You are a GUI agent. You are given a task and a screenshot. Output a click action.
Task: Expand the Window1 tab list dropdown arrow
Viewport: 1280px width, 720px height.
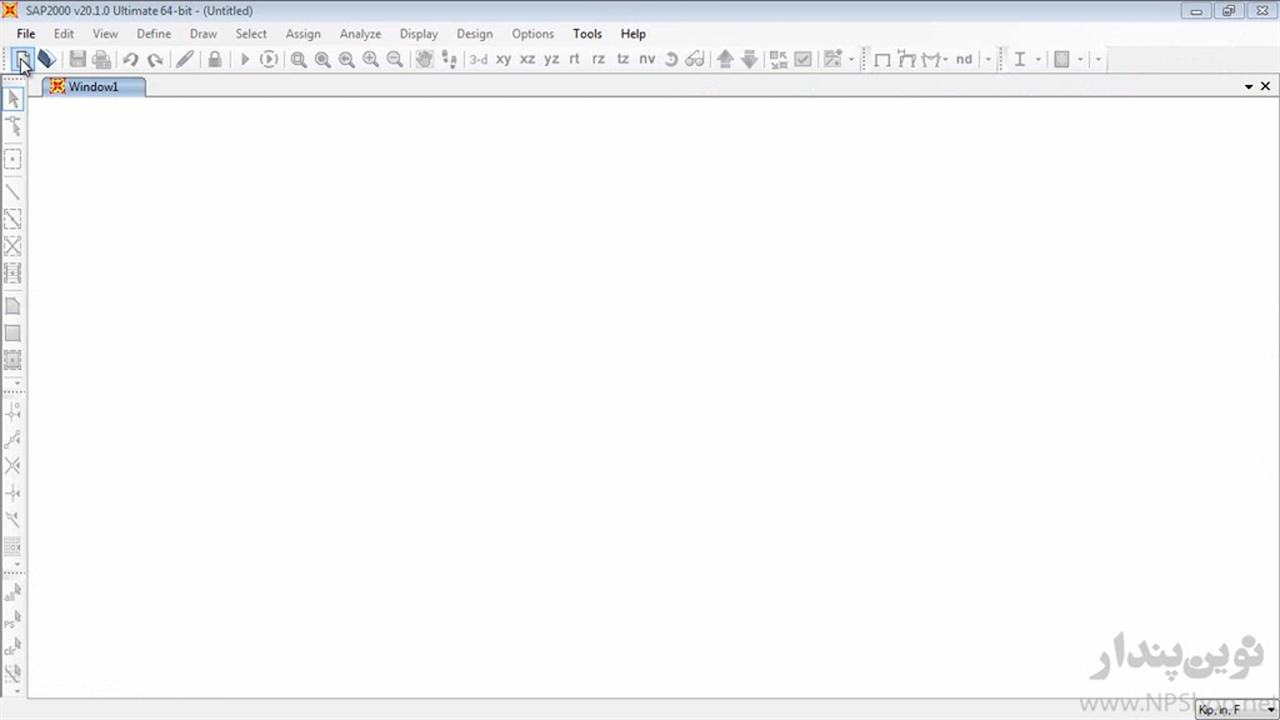(1249, 87)
